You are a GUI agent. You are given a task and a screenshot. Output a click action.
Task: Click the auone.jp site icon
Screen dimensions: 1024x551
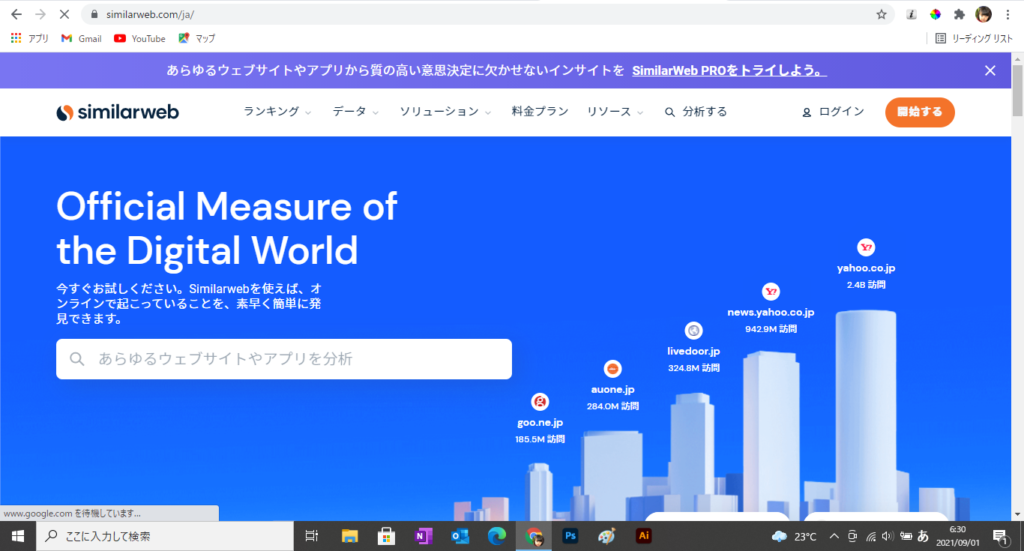[x=613, y=369]
